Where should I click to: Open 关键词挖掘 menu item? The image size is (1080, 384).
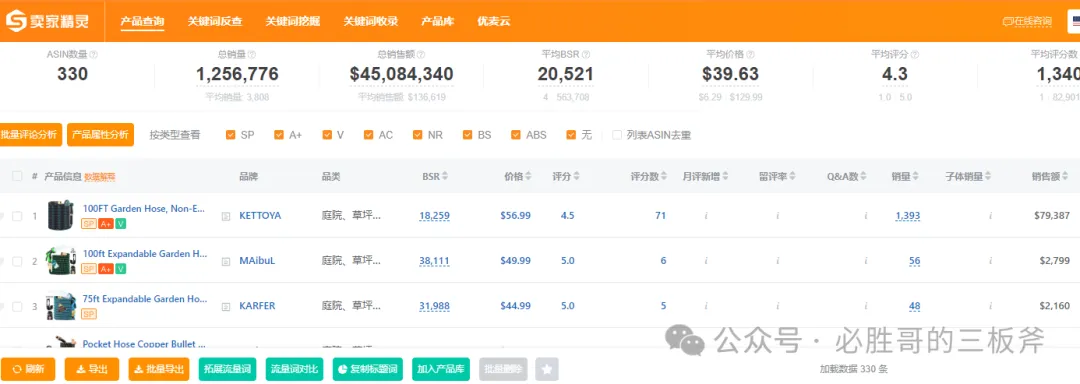coord(293,21)
